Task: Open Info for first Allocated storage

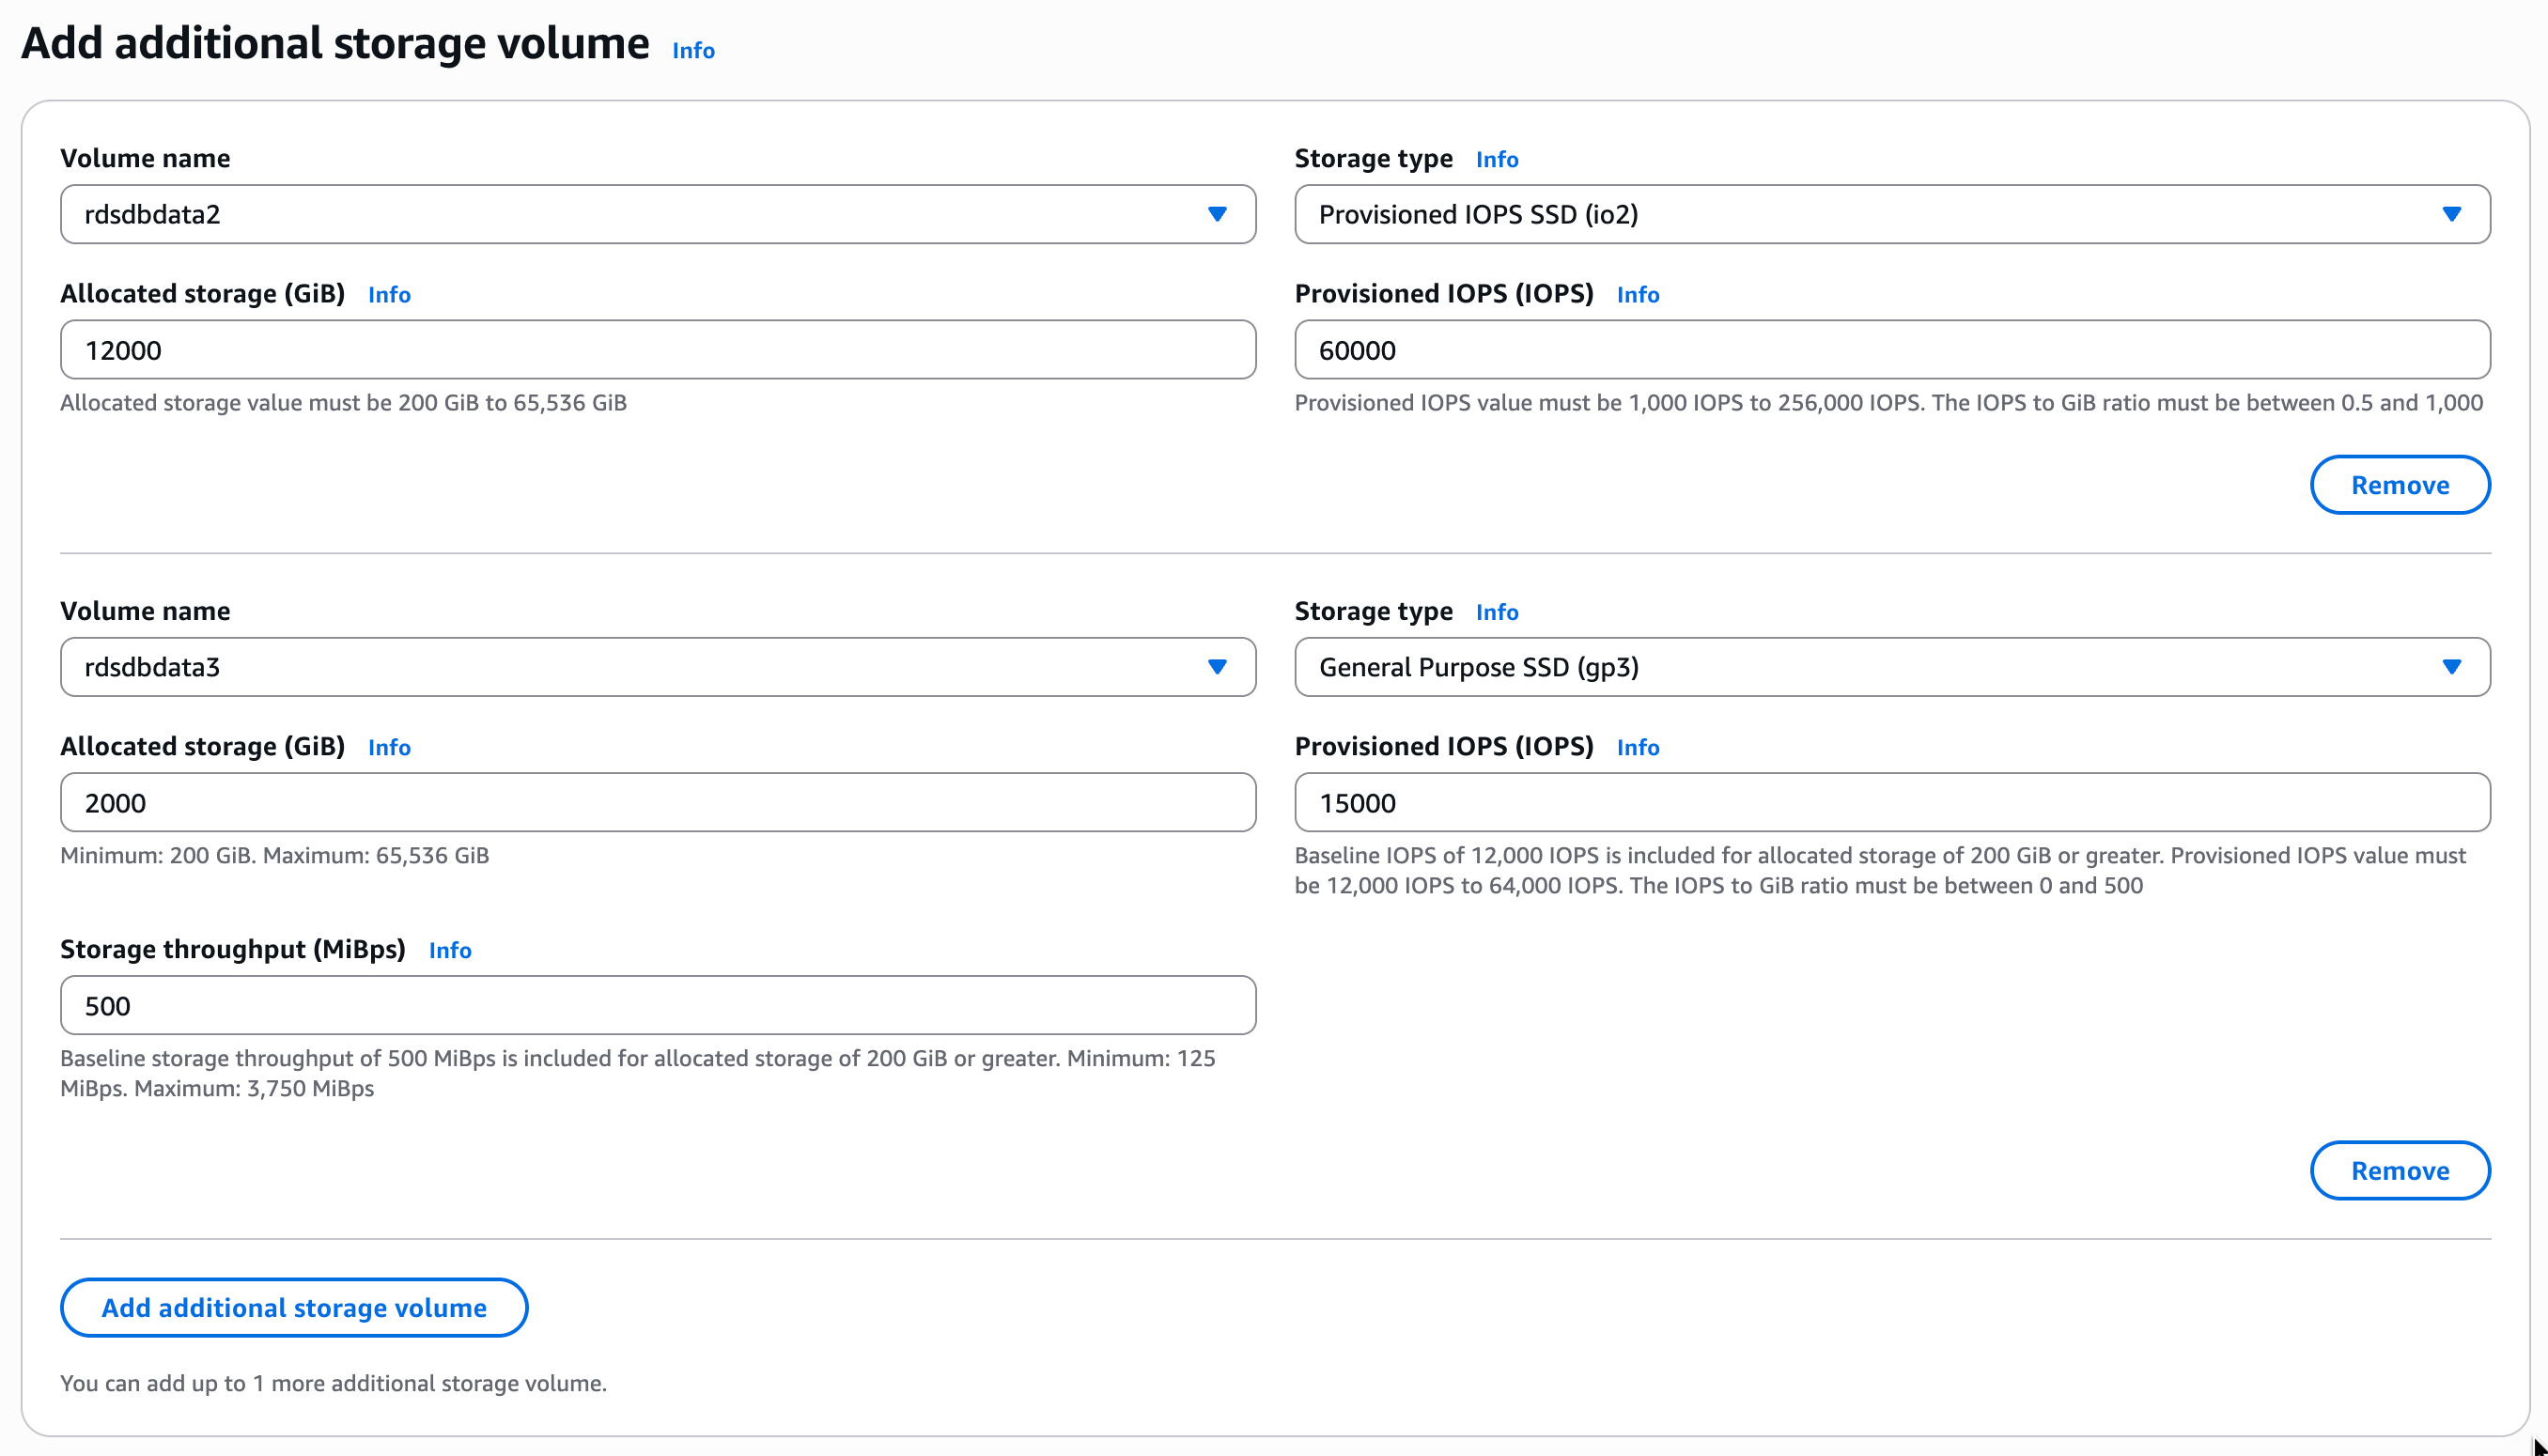Action: [x=389, y=295]
